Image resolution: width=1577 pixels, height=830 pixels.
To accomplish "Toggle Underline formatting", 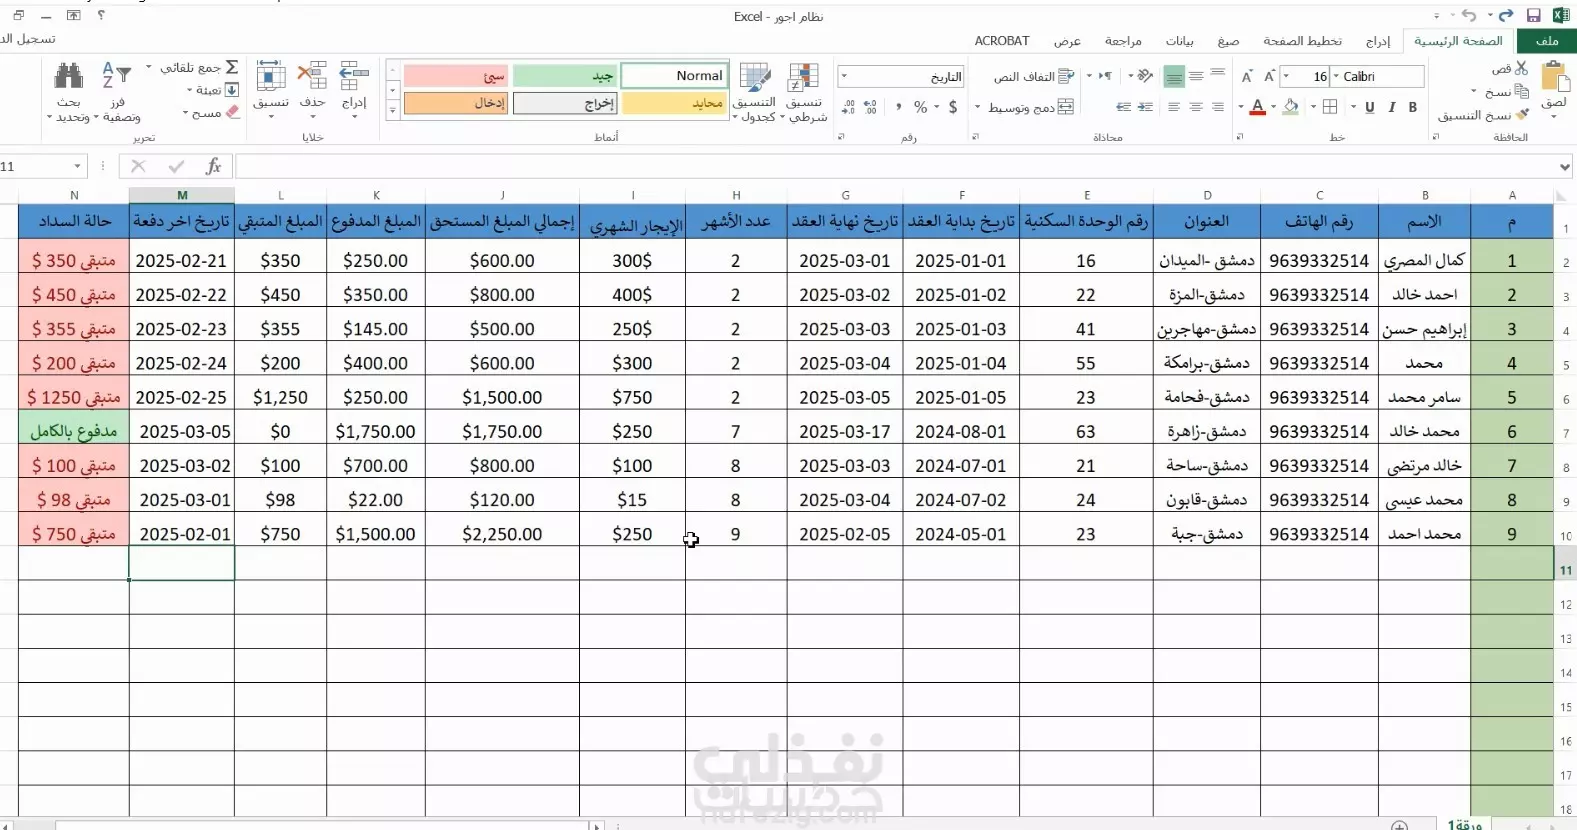I will [x=1369, y=107].
